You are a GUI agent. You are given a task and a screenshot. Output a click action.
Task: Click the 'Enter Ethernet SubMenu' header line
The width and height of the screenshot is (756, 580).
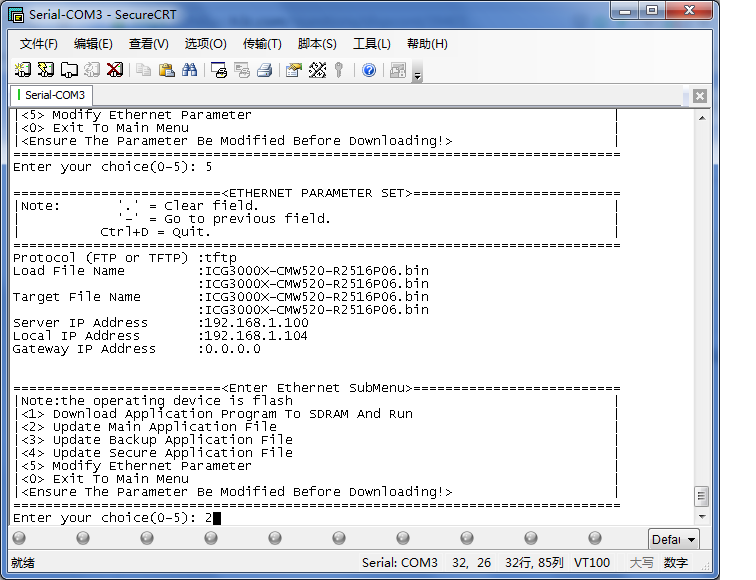[317, 388]
